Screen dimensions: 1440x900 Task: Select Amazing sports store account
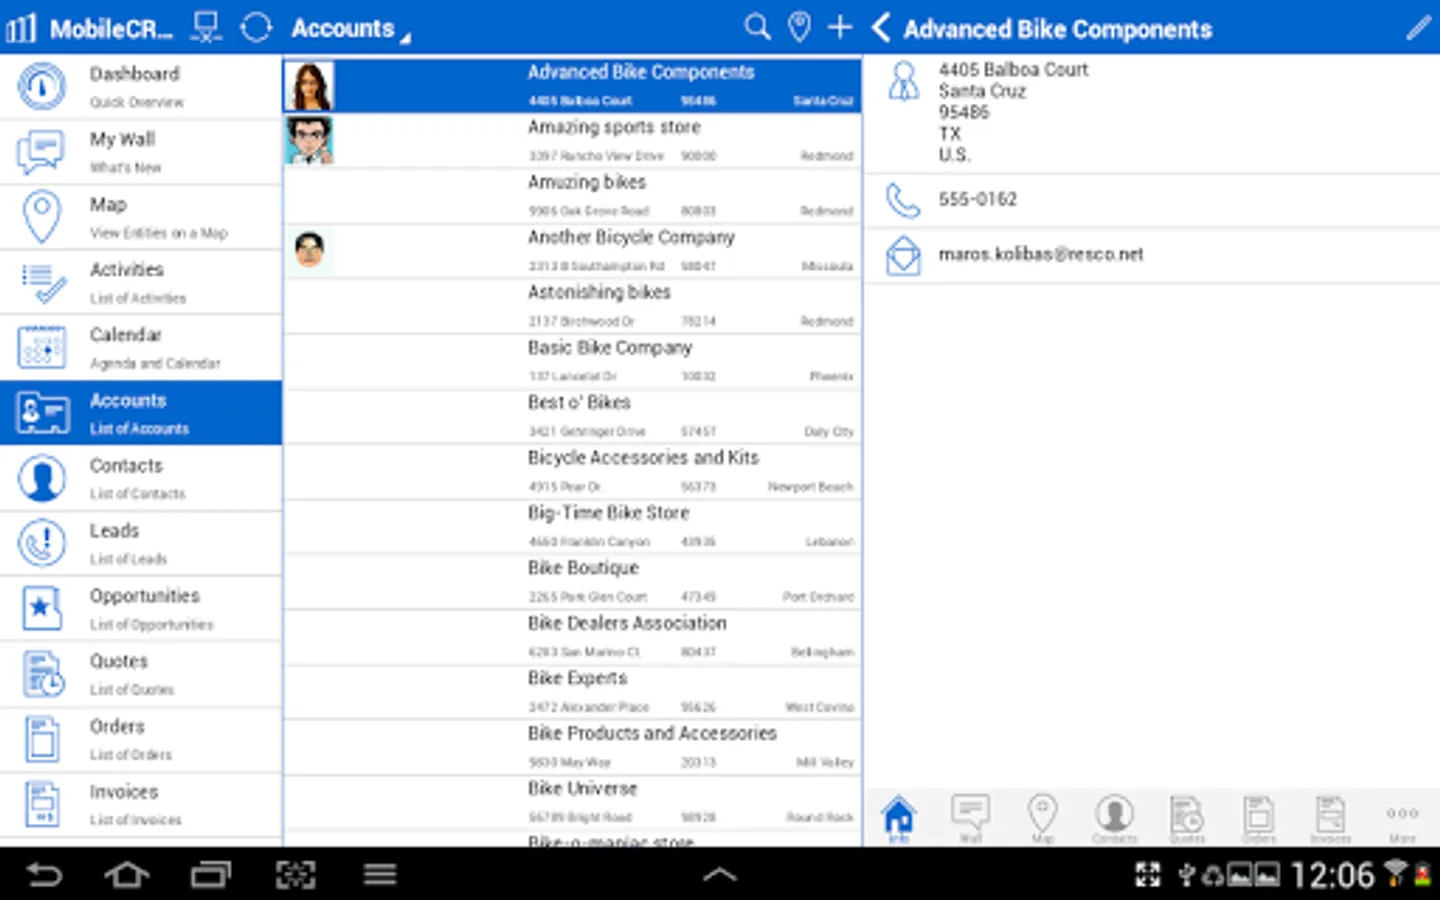click(x=572, y=140)
